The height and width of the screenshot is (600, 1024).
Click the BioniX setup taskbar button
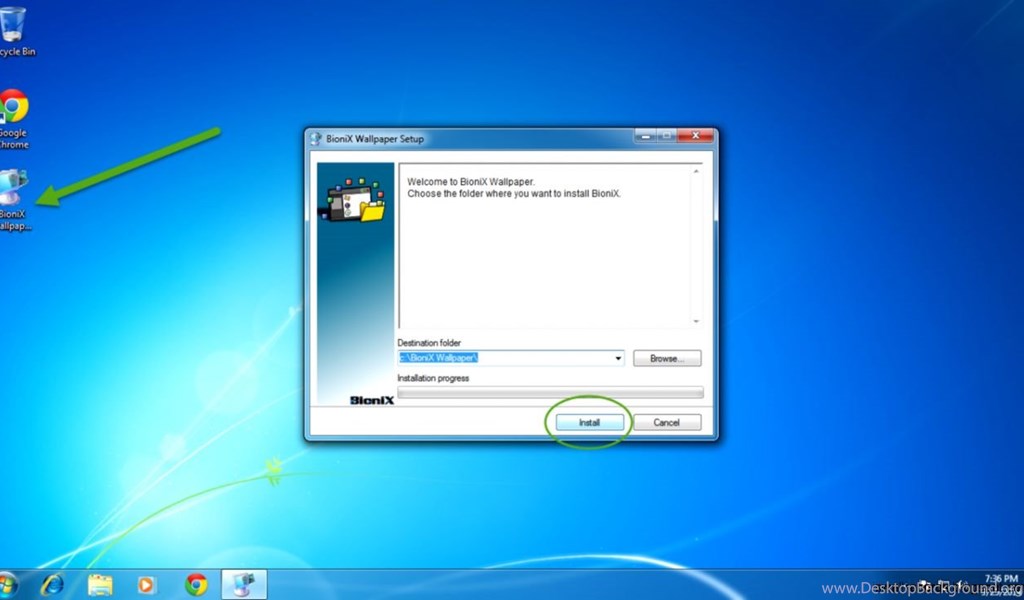click(244, 584)
